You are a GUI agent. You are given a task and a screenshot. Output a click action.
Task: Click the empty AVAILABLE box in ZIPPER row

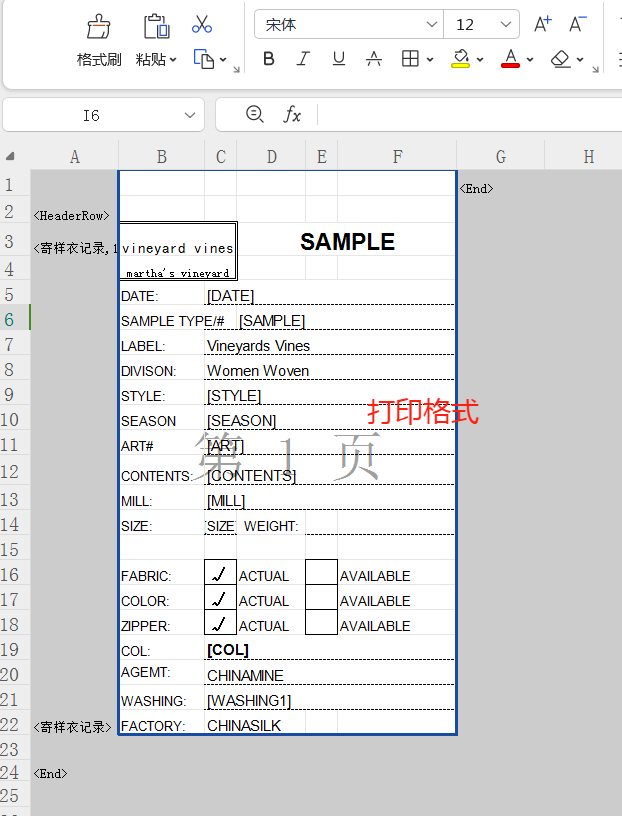point(321,622)
